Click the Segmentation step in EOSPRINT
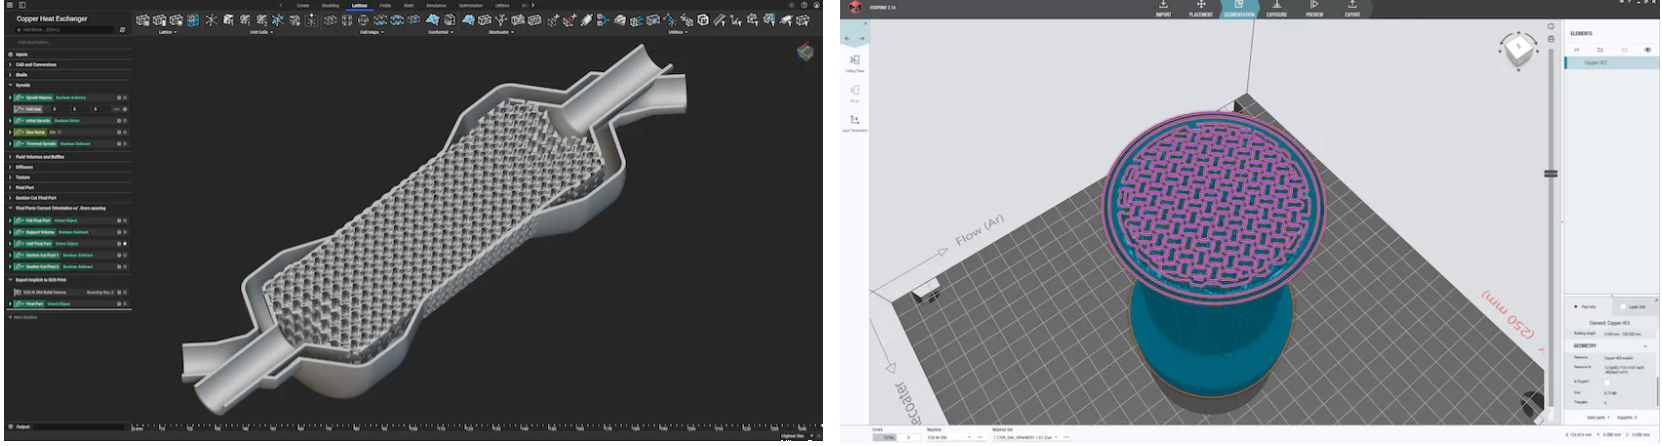 click(1239, 9)
